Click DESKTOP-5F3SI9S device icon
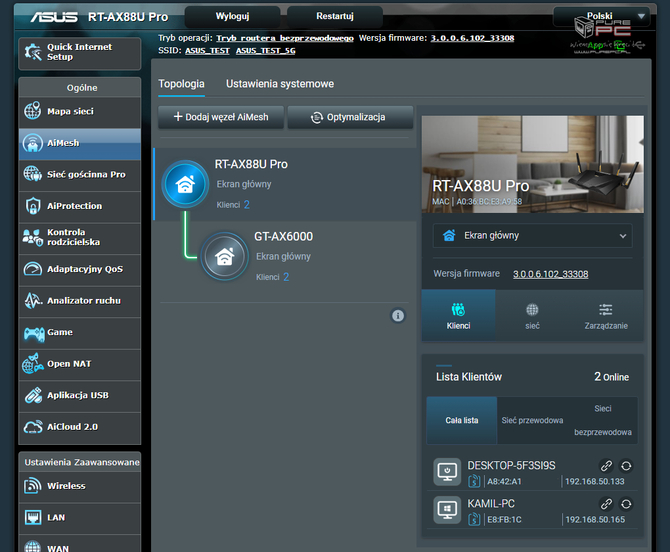 pos(447,472)
